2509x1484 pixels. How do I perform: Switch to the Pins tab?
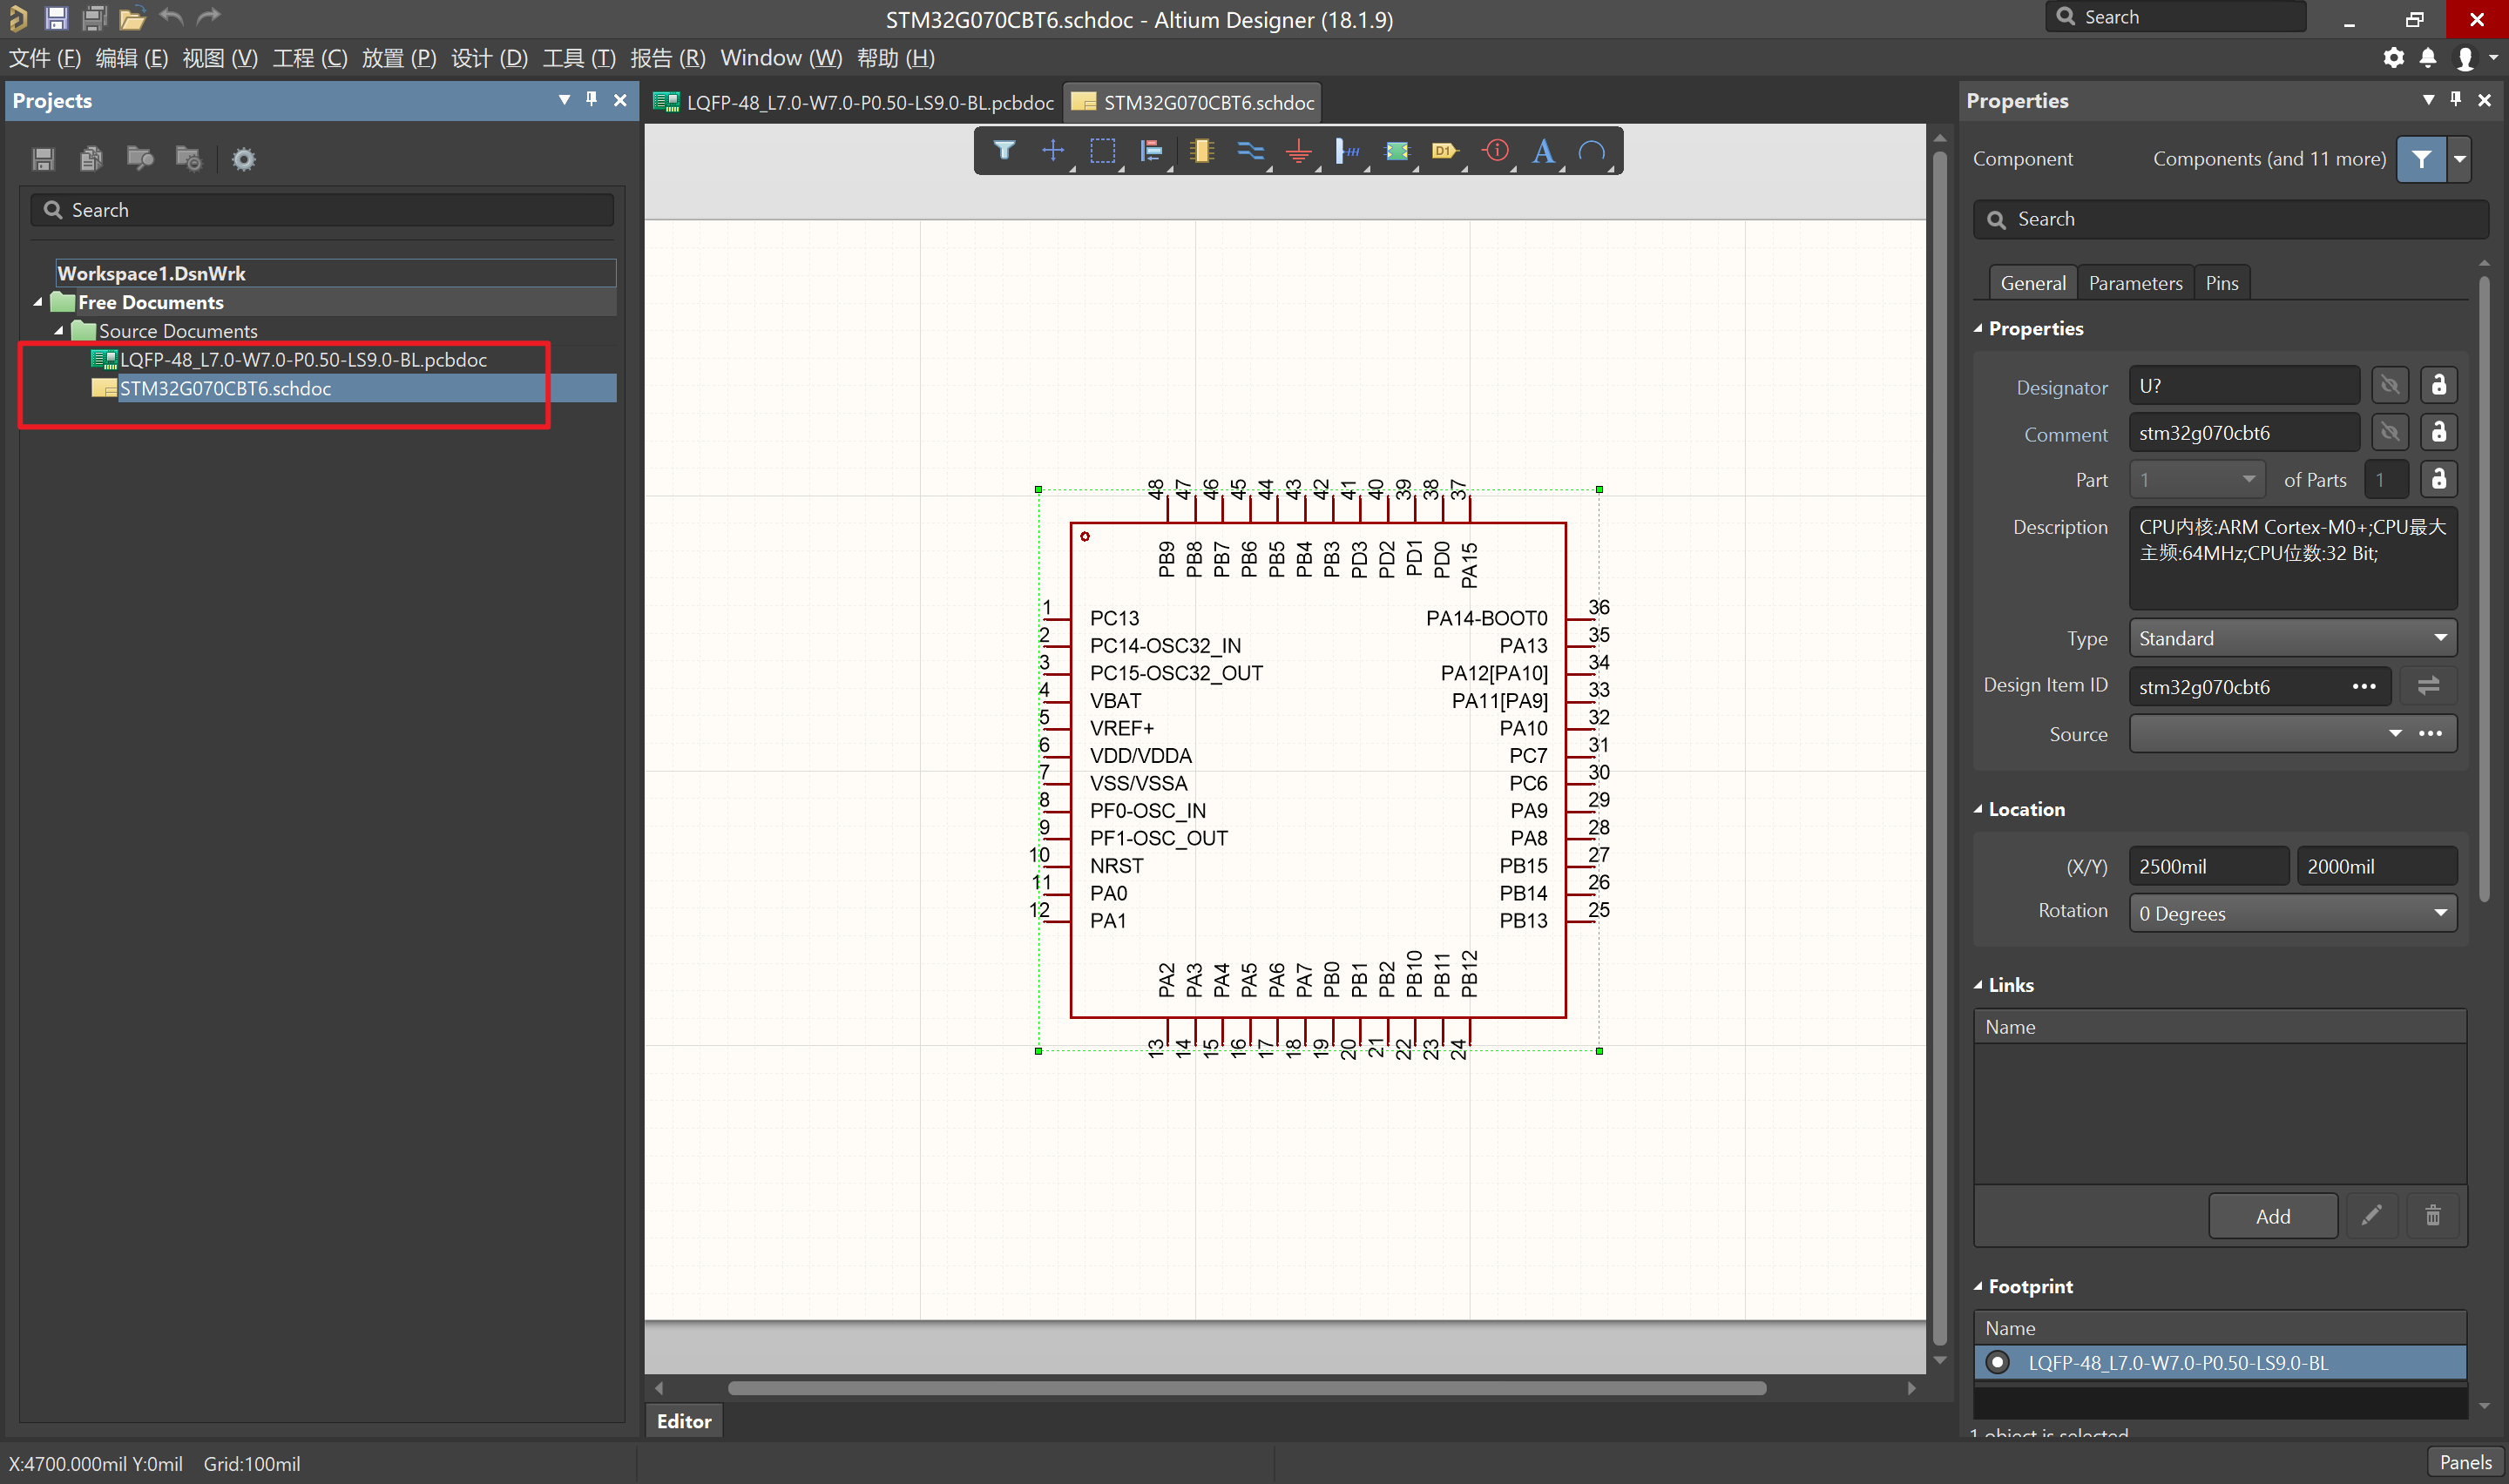tap(2221, 283)
